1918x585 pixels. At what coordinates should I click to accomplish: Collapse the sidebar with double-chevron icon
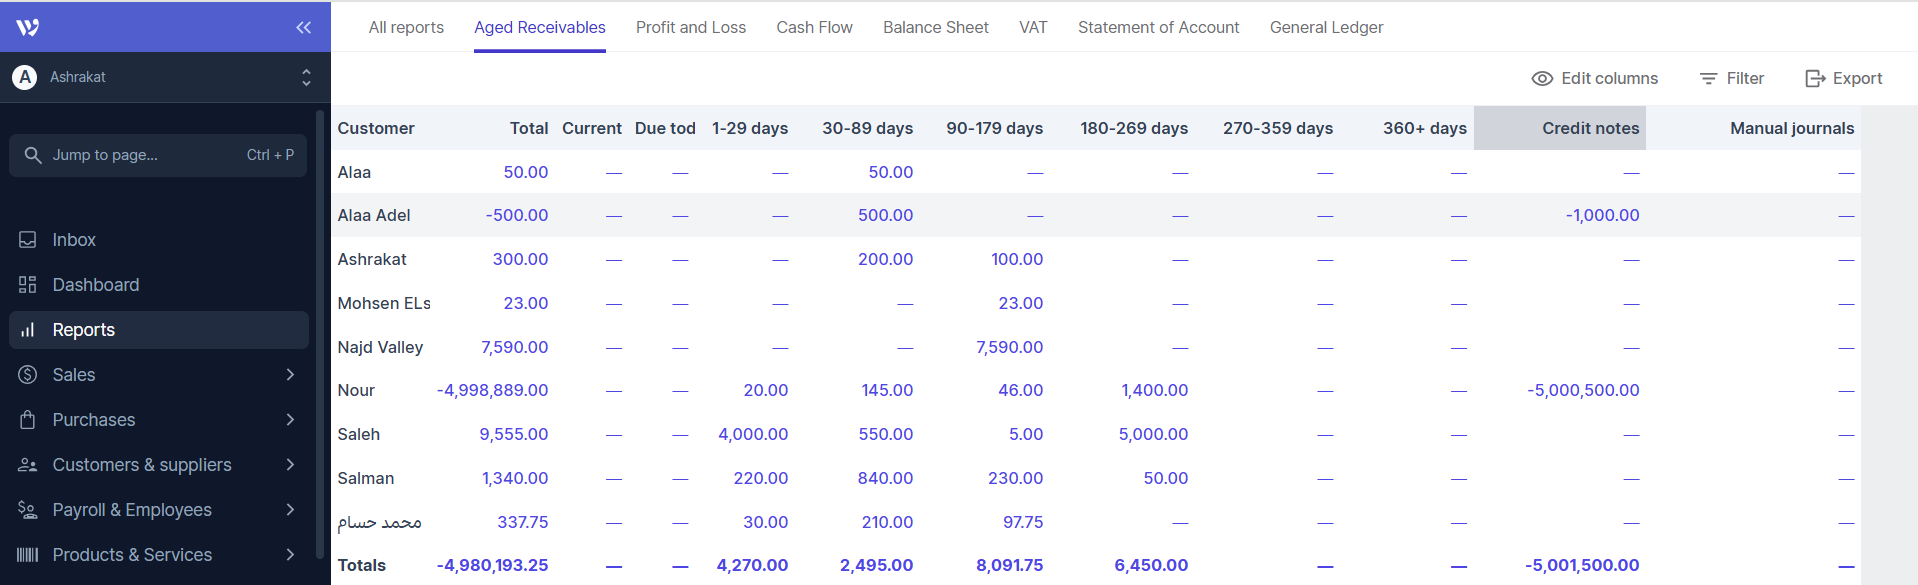tap(303, 27)
